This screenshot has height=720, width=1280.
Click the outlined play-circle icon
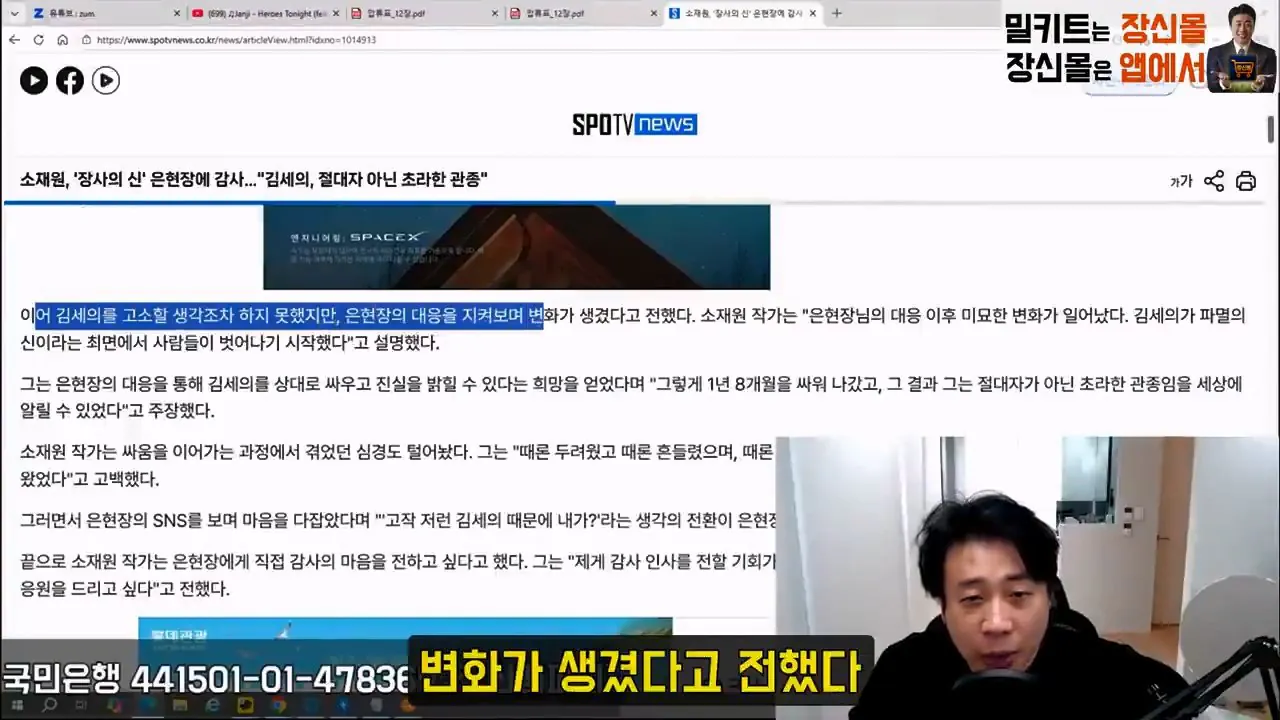tap(106, 81)
